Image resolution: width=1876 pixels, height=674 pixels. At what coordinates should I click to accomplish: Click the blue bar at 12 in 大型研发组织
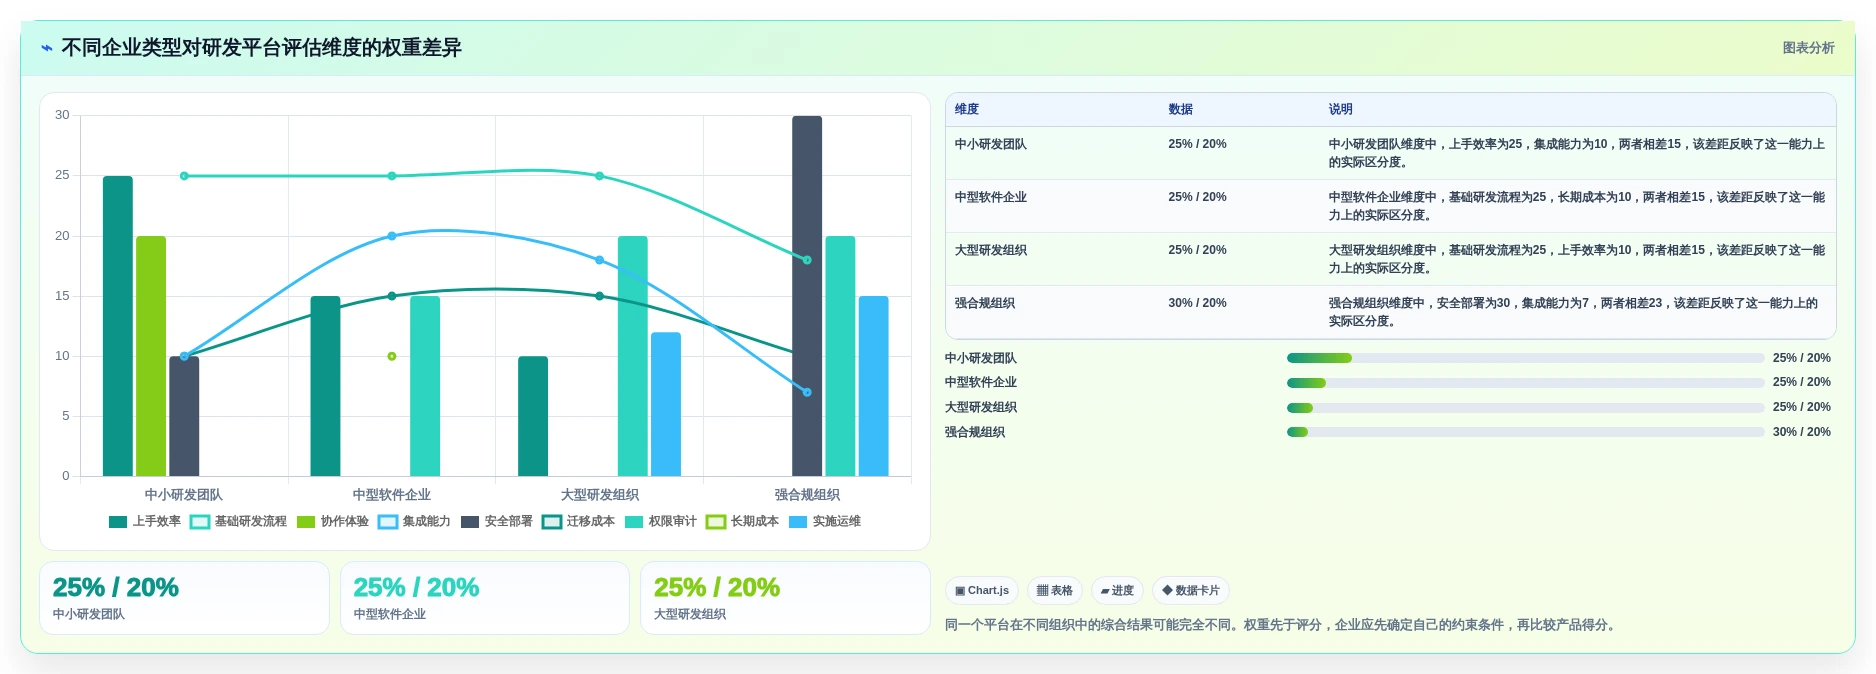coord(666,404)
